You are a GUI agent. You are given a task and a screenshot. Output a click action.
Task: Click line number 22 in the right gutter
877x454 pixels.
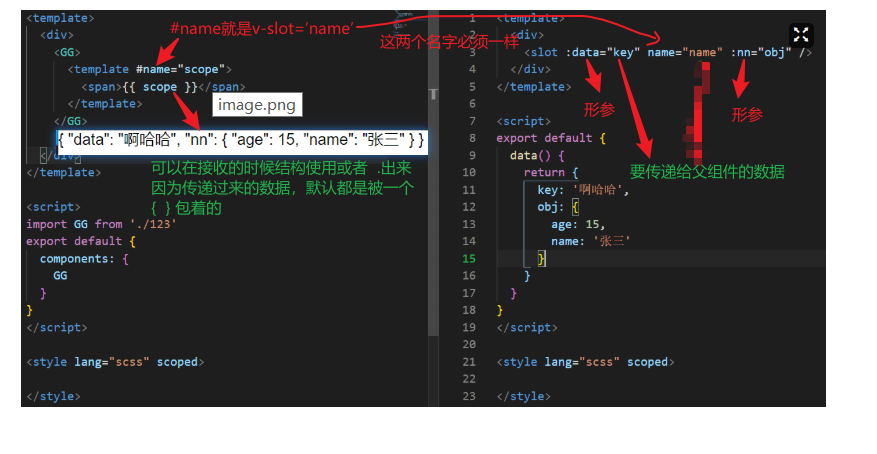point(469,379)
